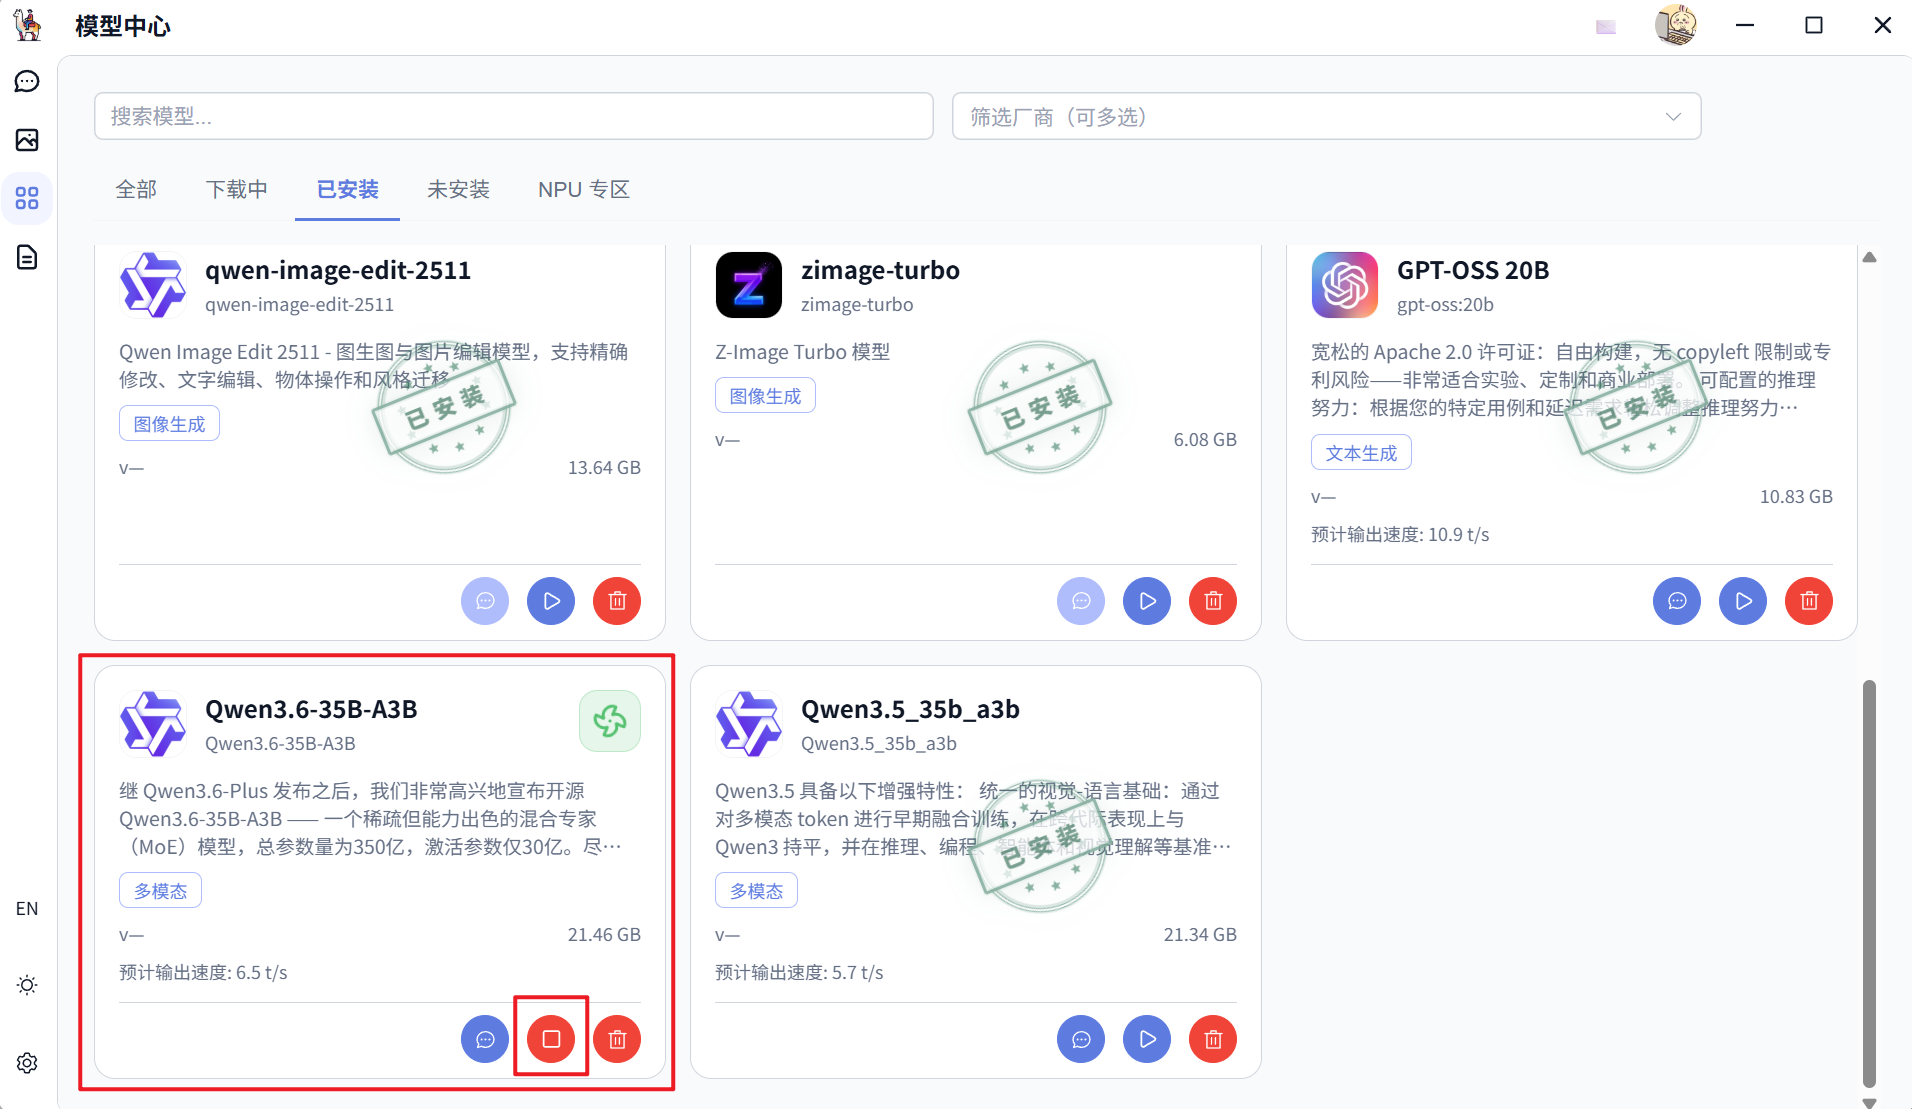Delete the qwen-image-edit-2511 model
Viewport: 1912px width, 1109px height.
(x=617, y=601)
